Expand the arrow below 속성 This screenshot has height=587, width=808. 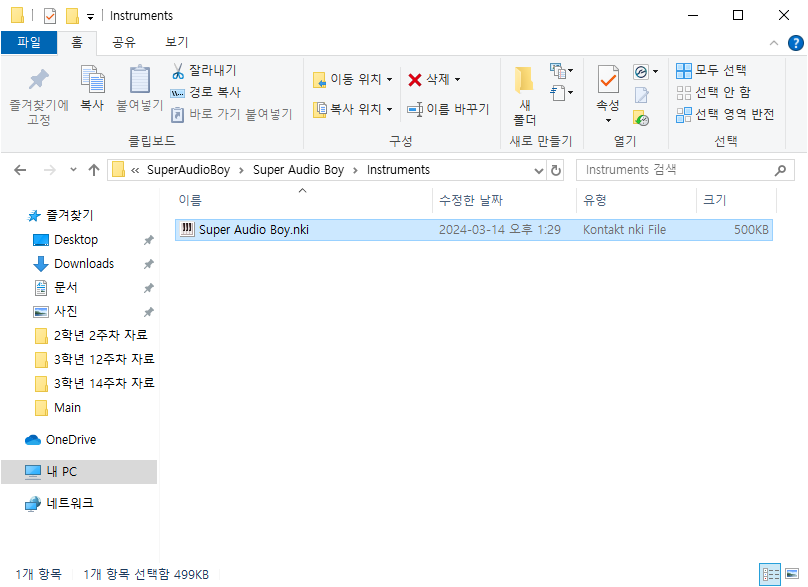coord(609,121)
